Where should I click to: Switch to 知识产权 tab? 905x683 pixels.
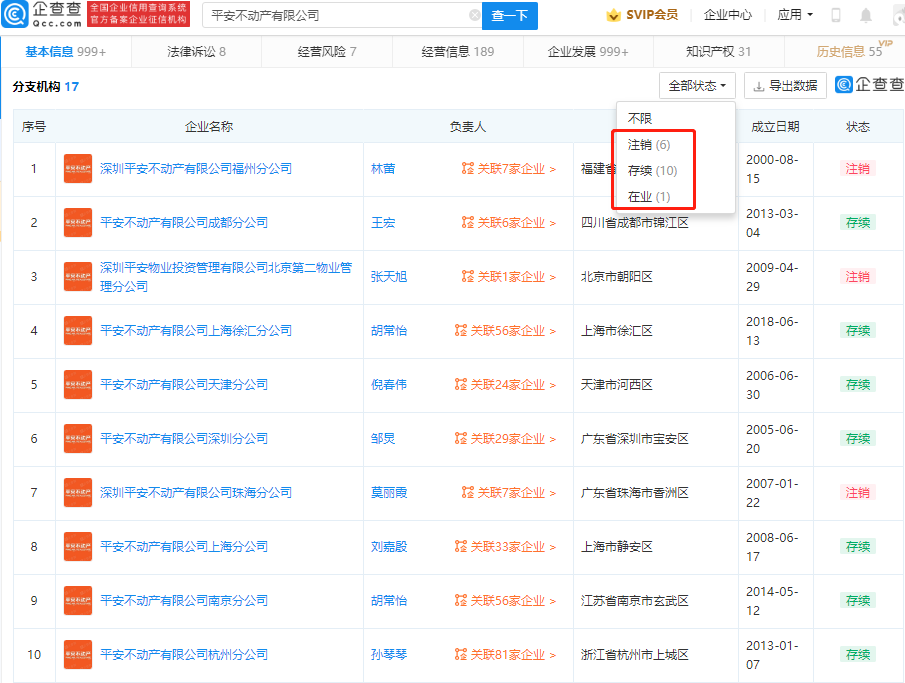[718, 52]
